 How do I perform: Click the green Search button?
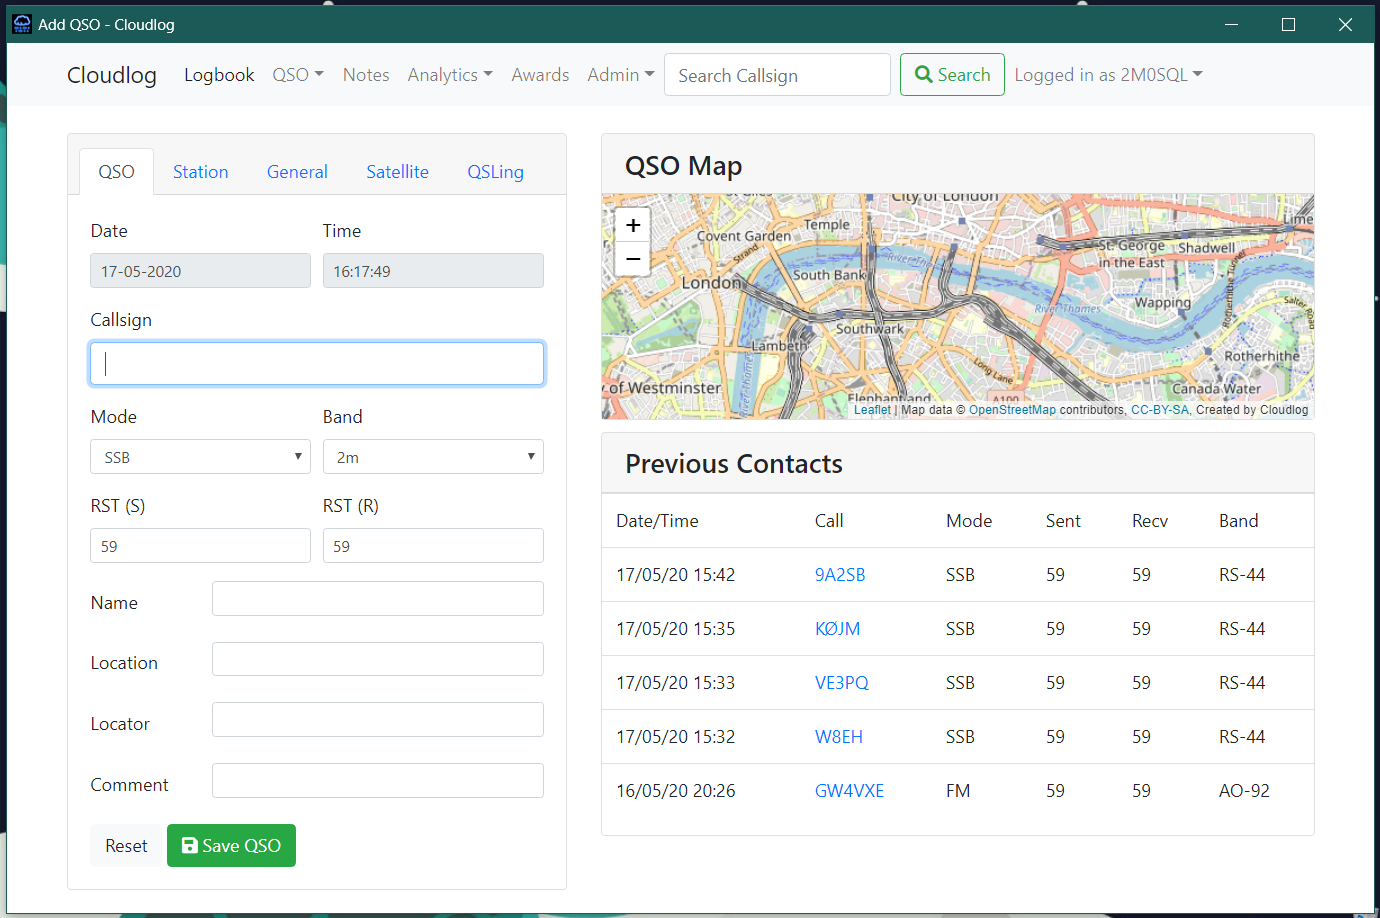coord(952,75)
